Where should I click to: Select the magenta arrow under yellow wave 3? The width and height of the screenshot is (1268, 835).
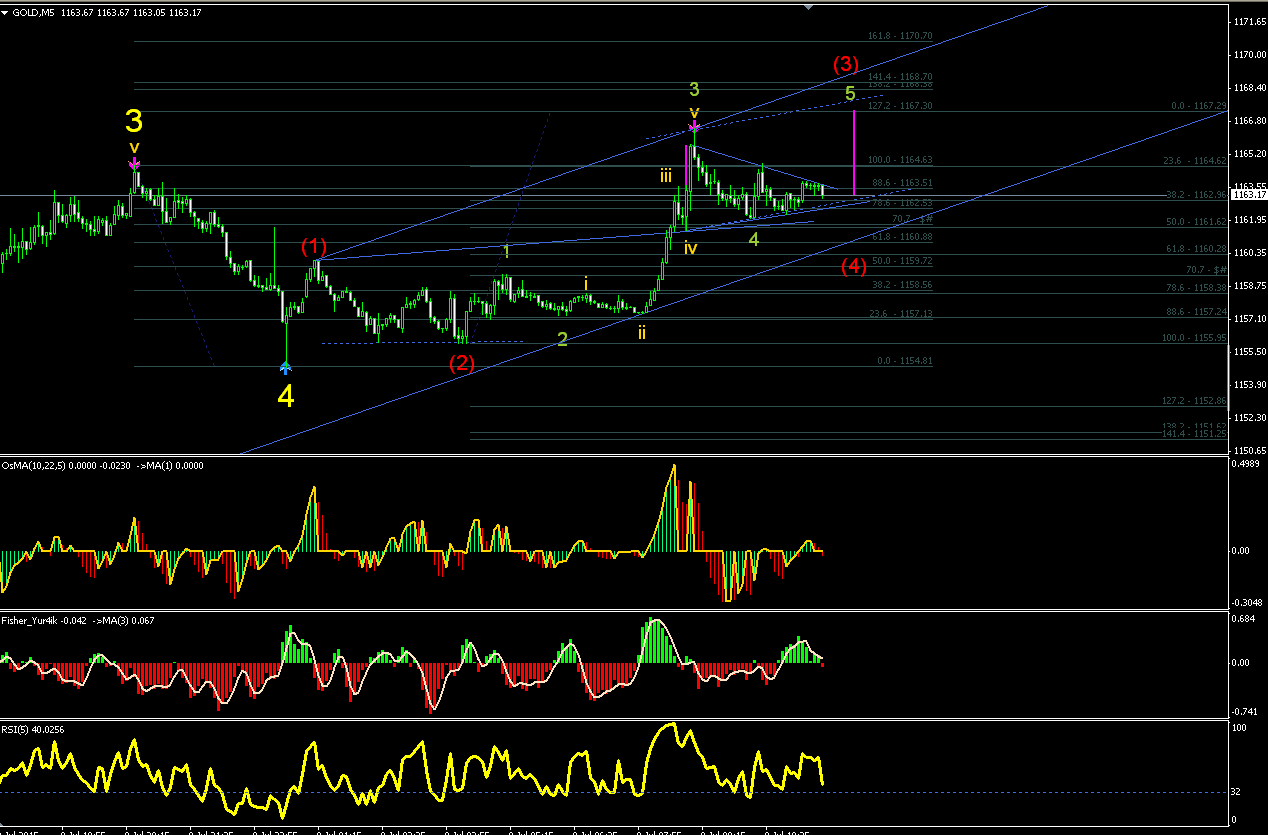point(134,163)
